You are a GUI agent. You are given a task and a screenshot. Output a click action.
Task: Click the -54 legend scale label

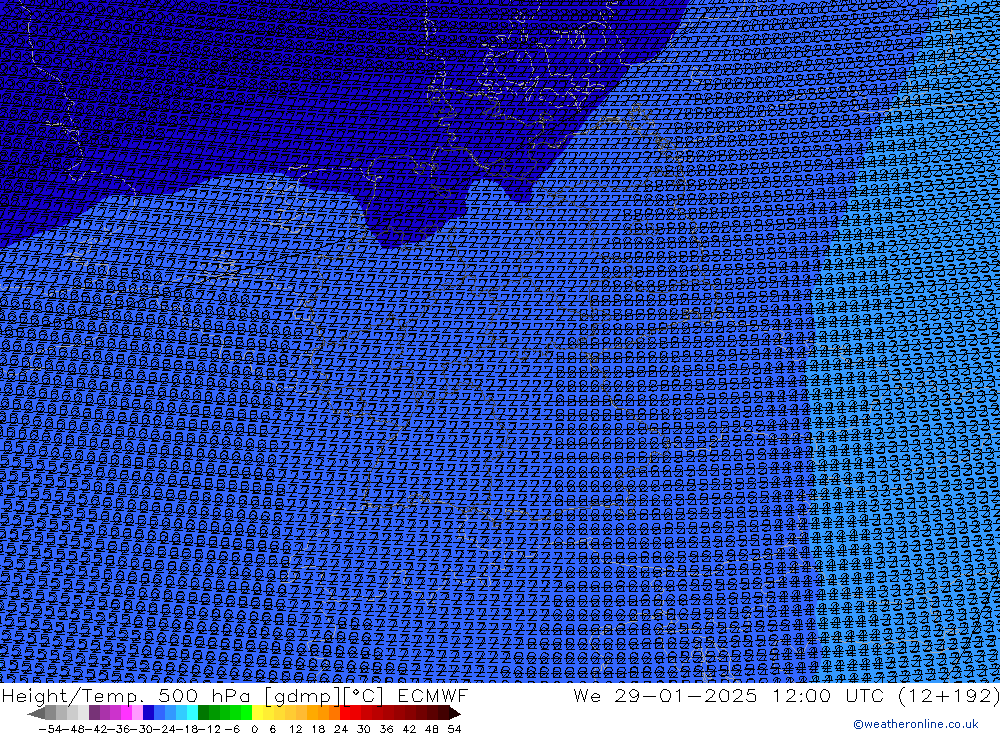[x=50, y=729]
